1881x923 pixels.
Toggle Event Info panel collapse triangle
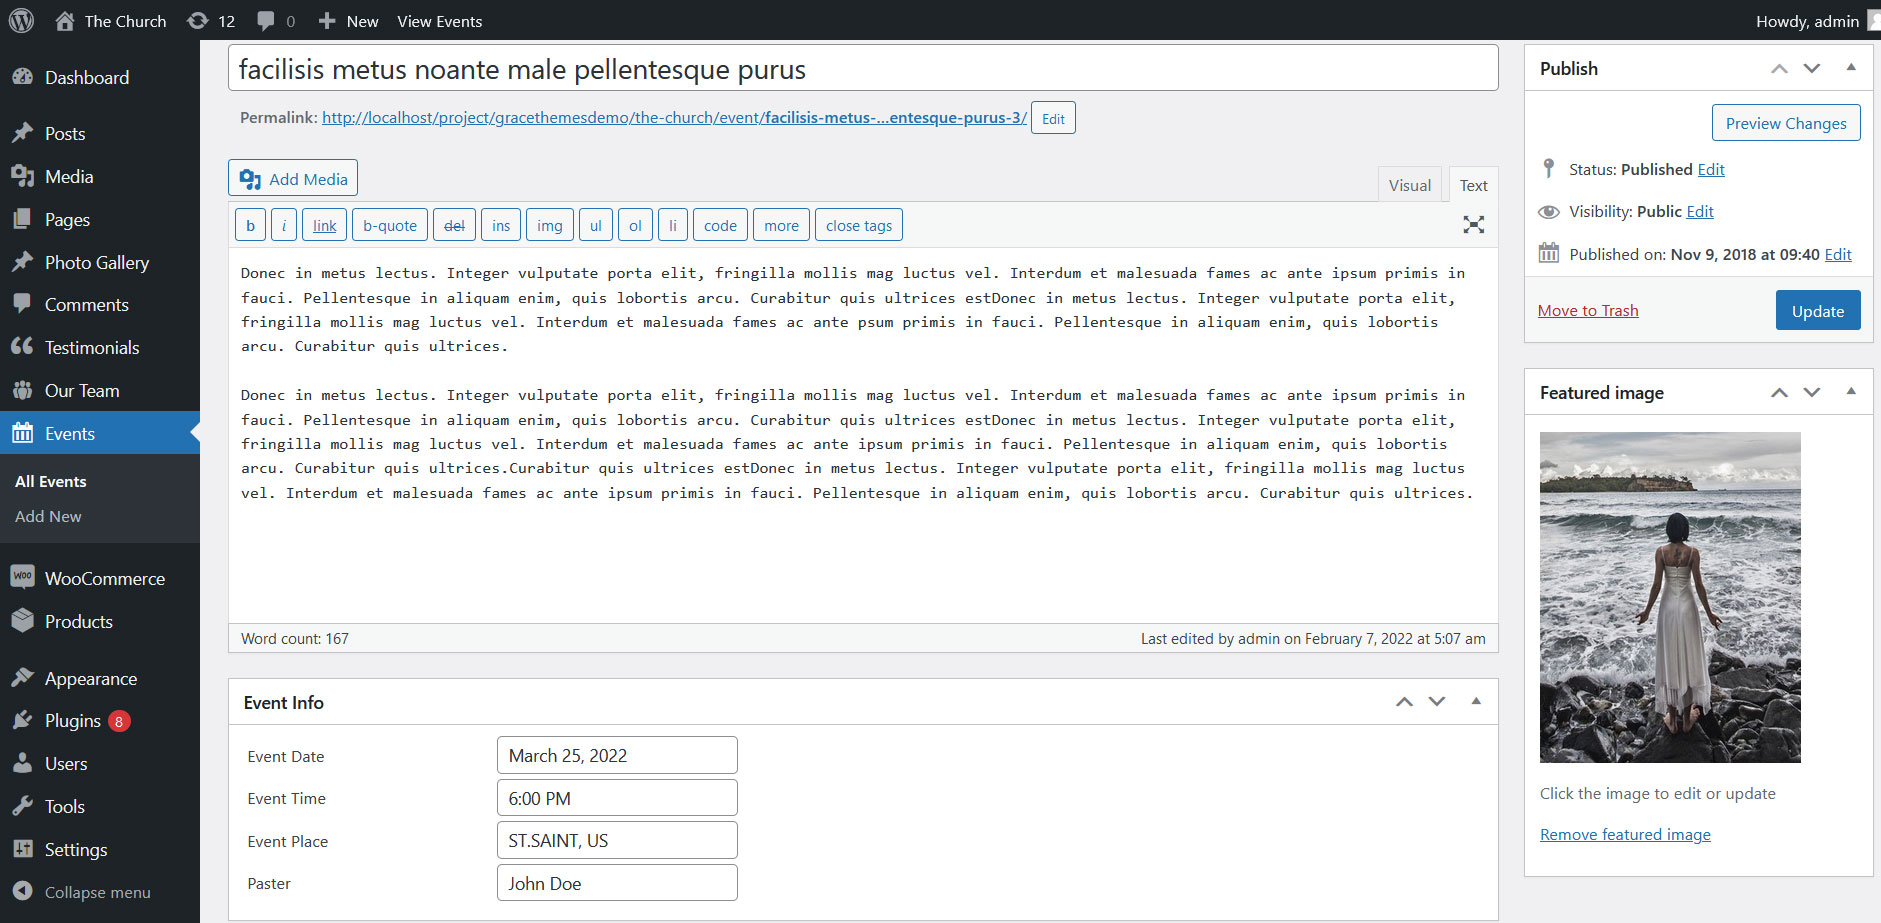(x=1476, y=701)
